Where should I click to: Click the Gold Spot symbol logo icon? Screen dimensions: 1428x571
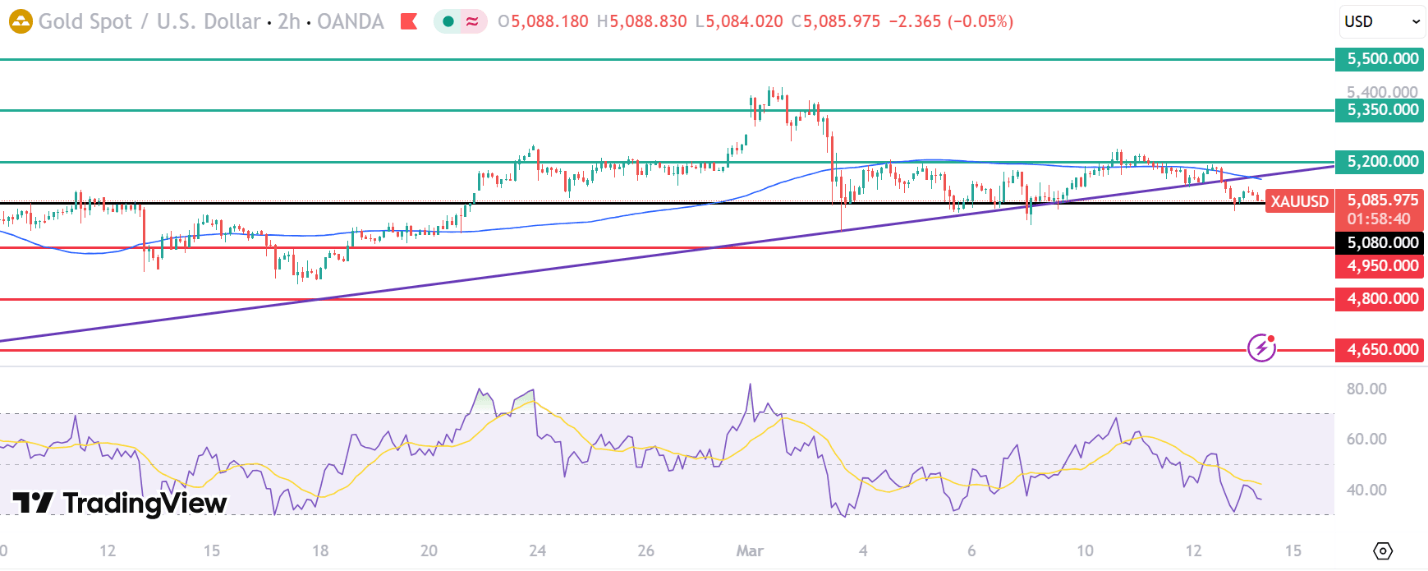[19, 21]
